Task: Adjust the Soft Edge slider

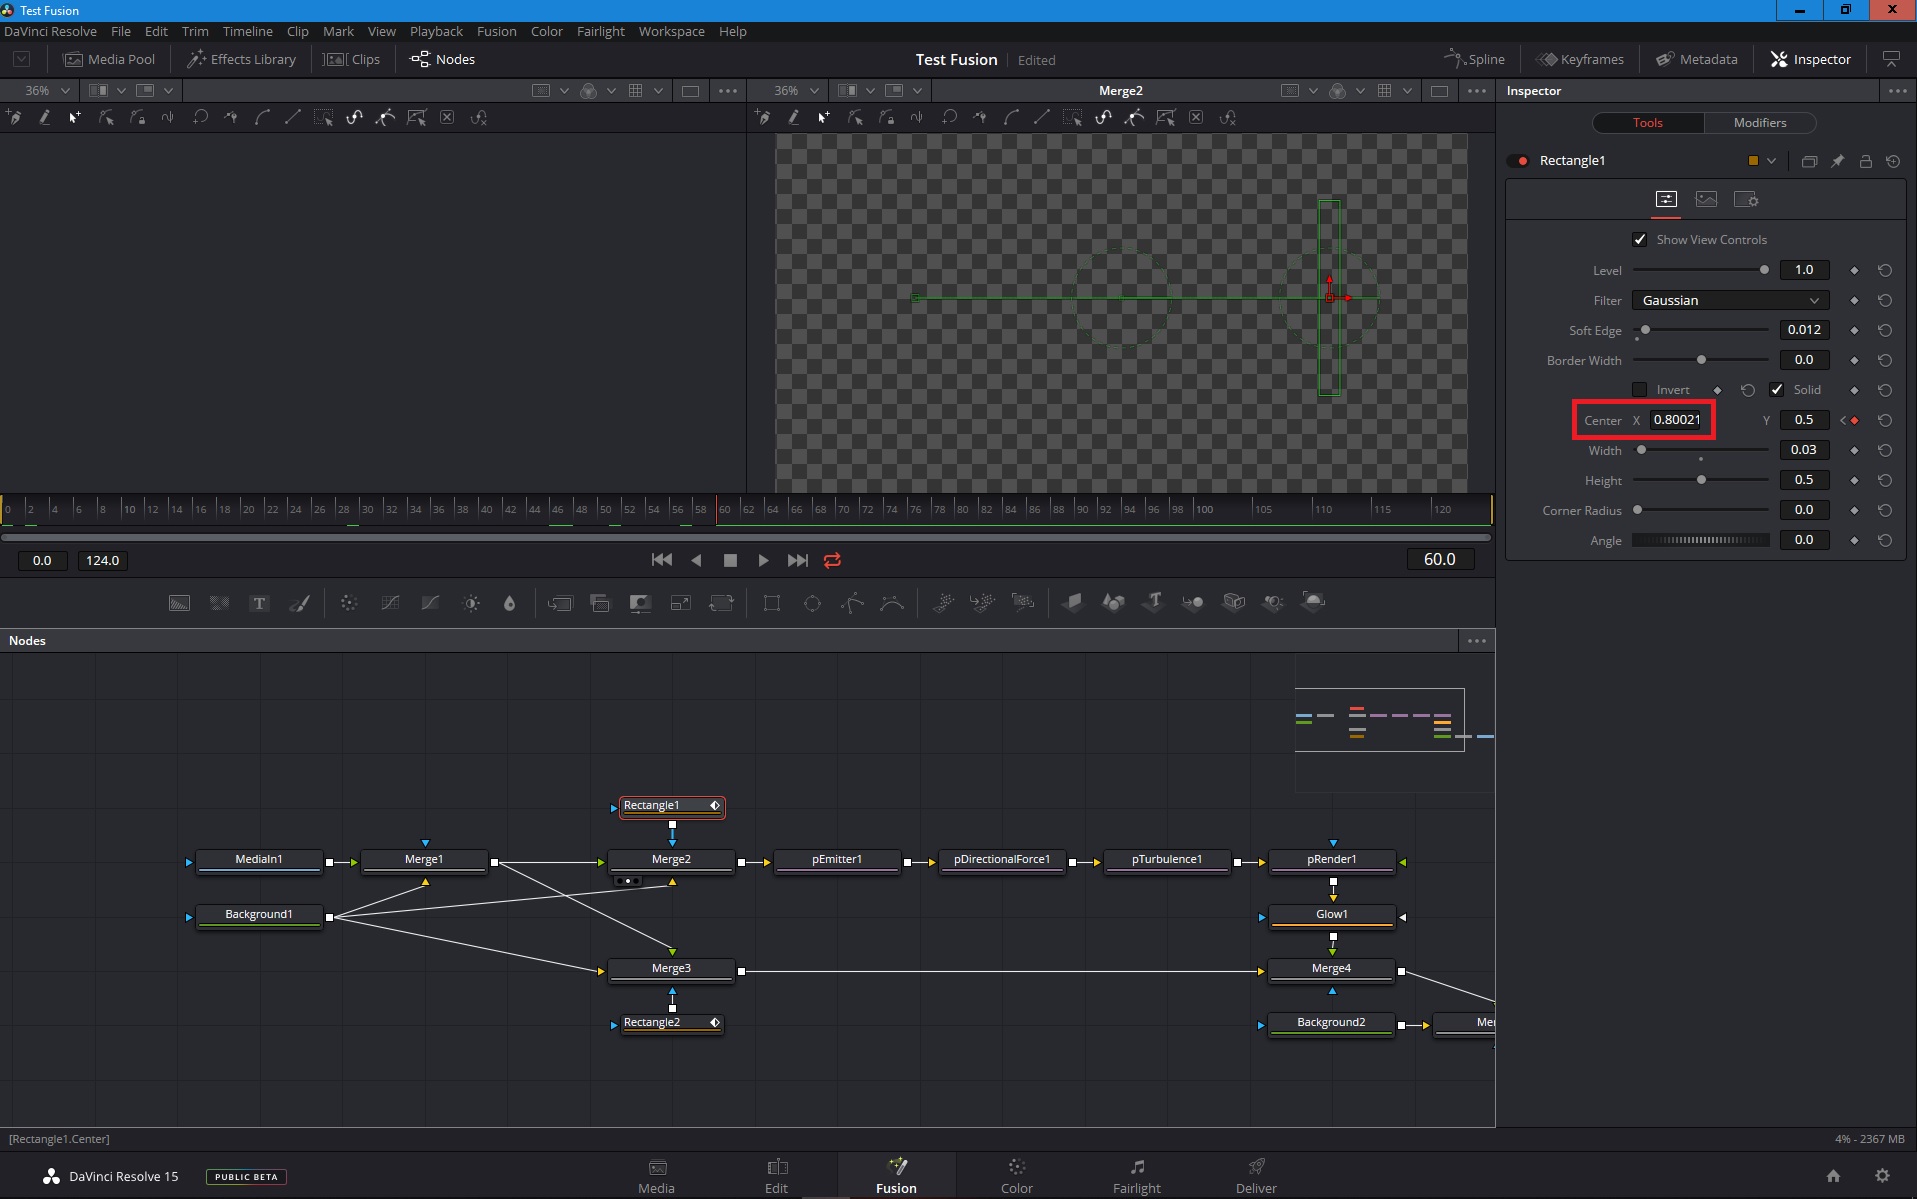Action: pos(1701,330)
